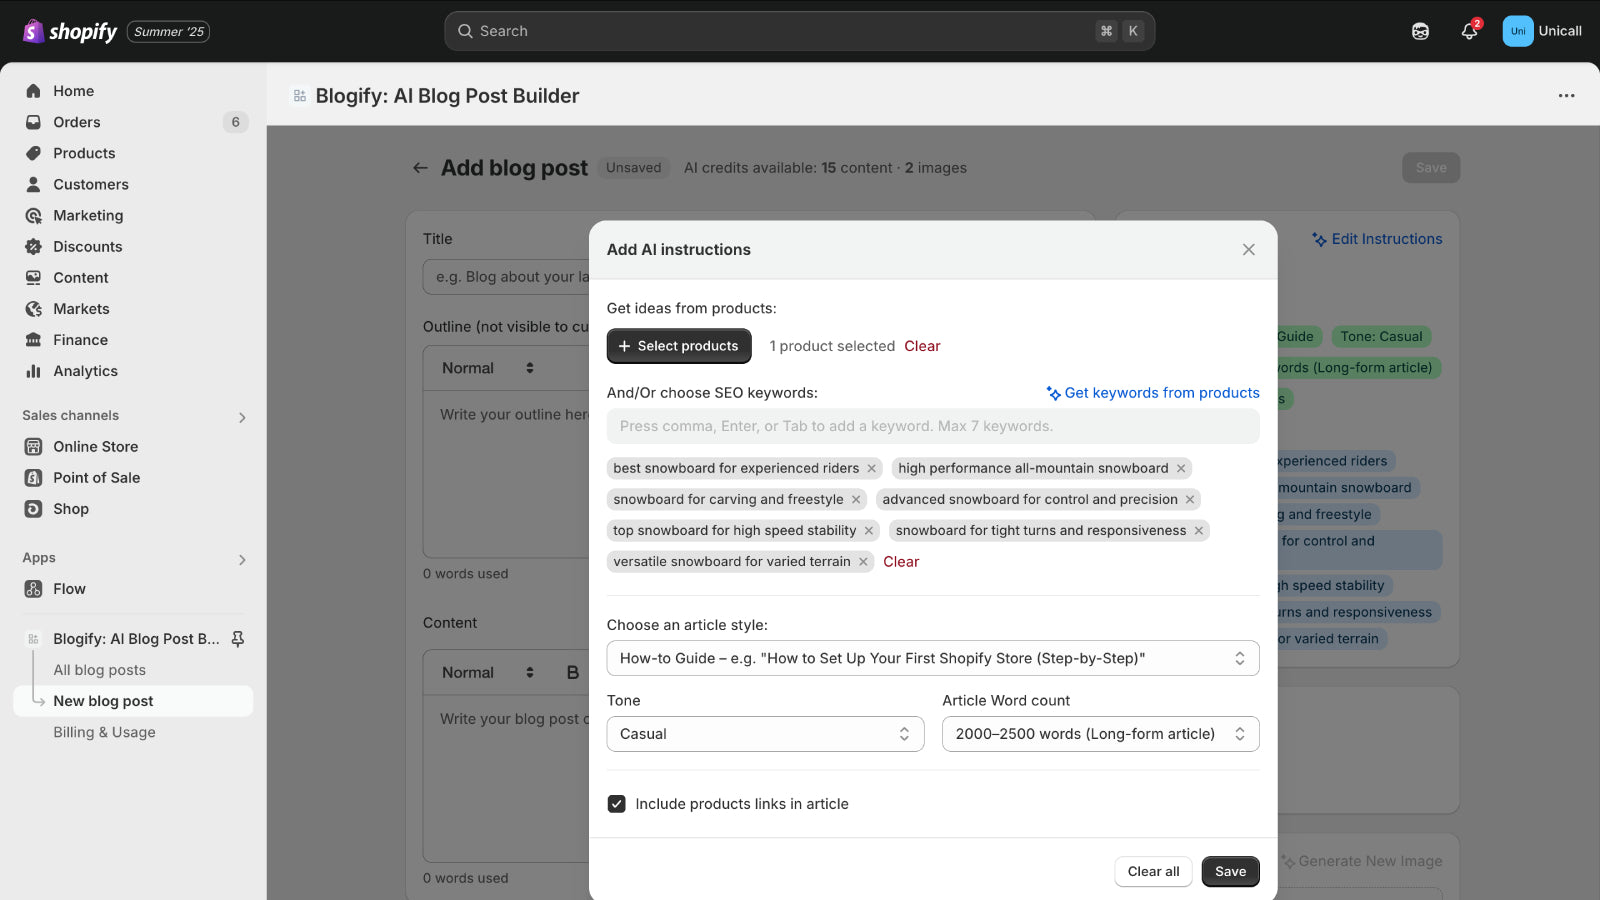Open the Home icon in the sidebar
1600x900 pixels.
33,91
